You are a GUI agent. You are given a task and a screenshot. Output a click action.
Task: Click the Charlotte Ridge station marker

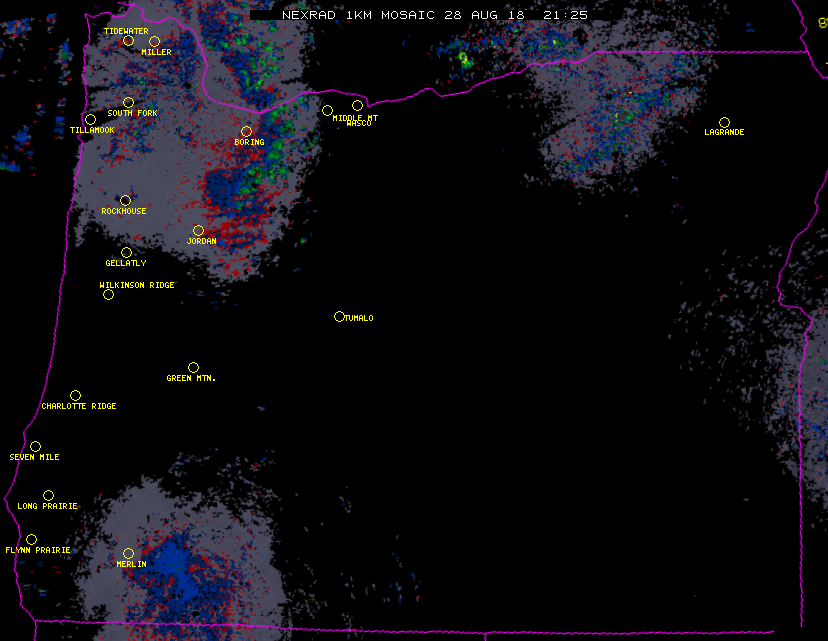pyautogui.click(x=75, y=395)
